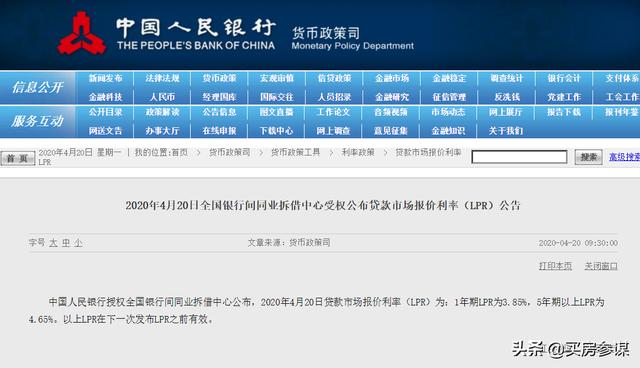
Task: Open the 党建工作 navigation item
Action: tap(564, 97)
